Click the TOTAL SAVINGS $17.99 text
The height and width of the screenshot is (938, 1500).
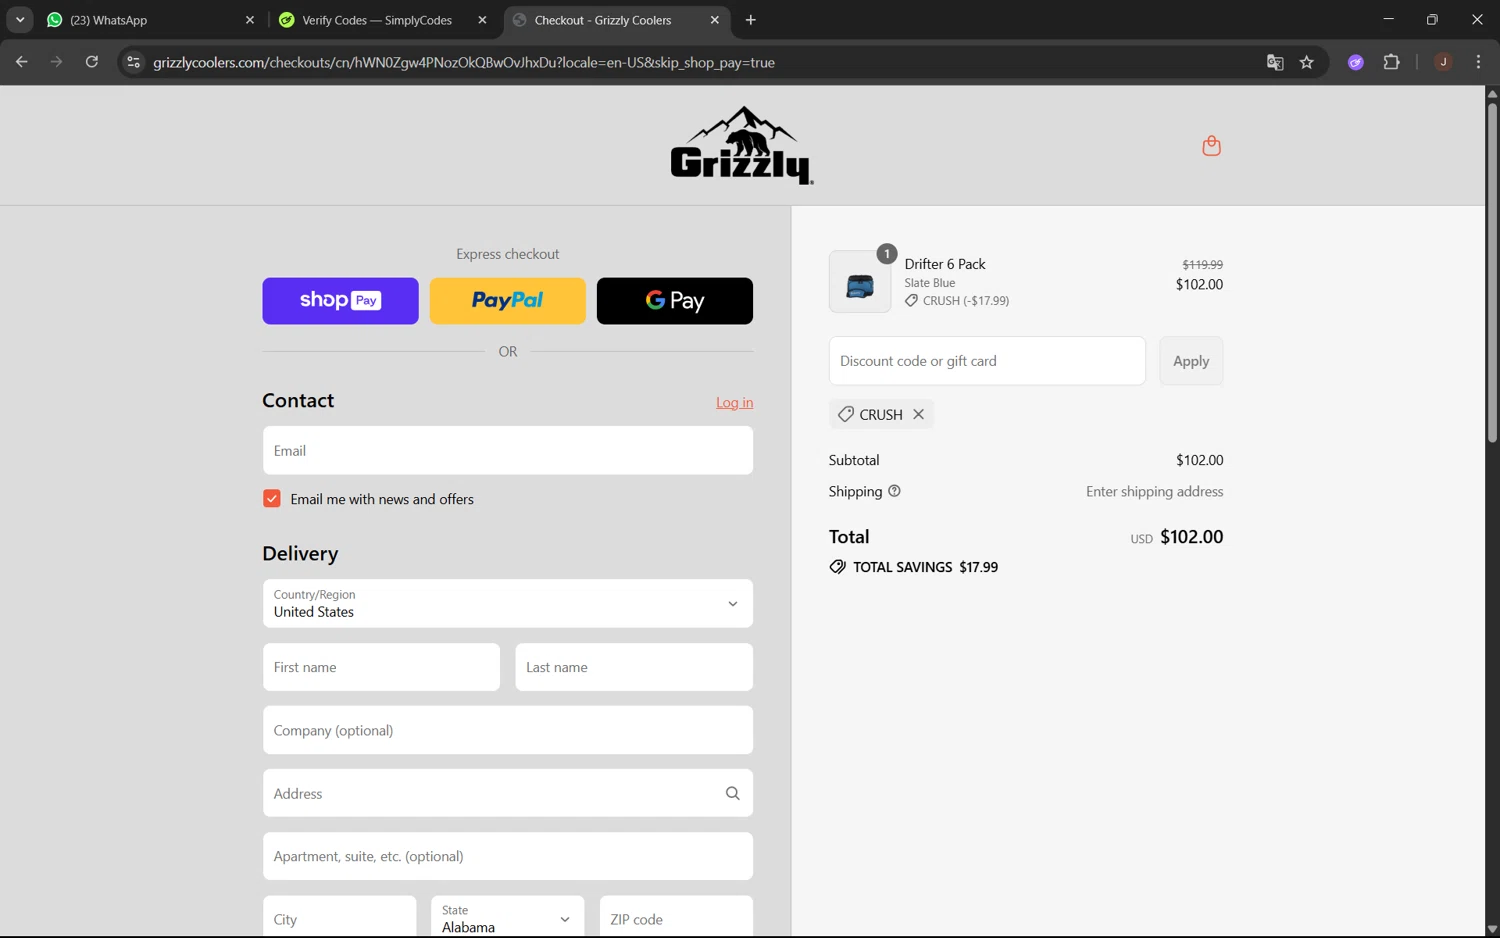click(x=925, y=567)
